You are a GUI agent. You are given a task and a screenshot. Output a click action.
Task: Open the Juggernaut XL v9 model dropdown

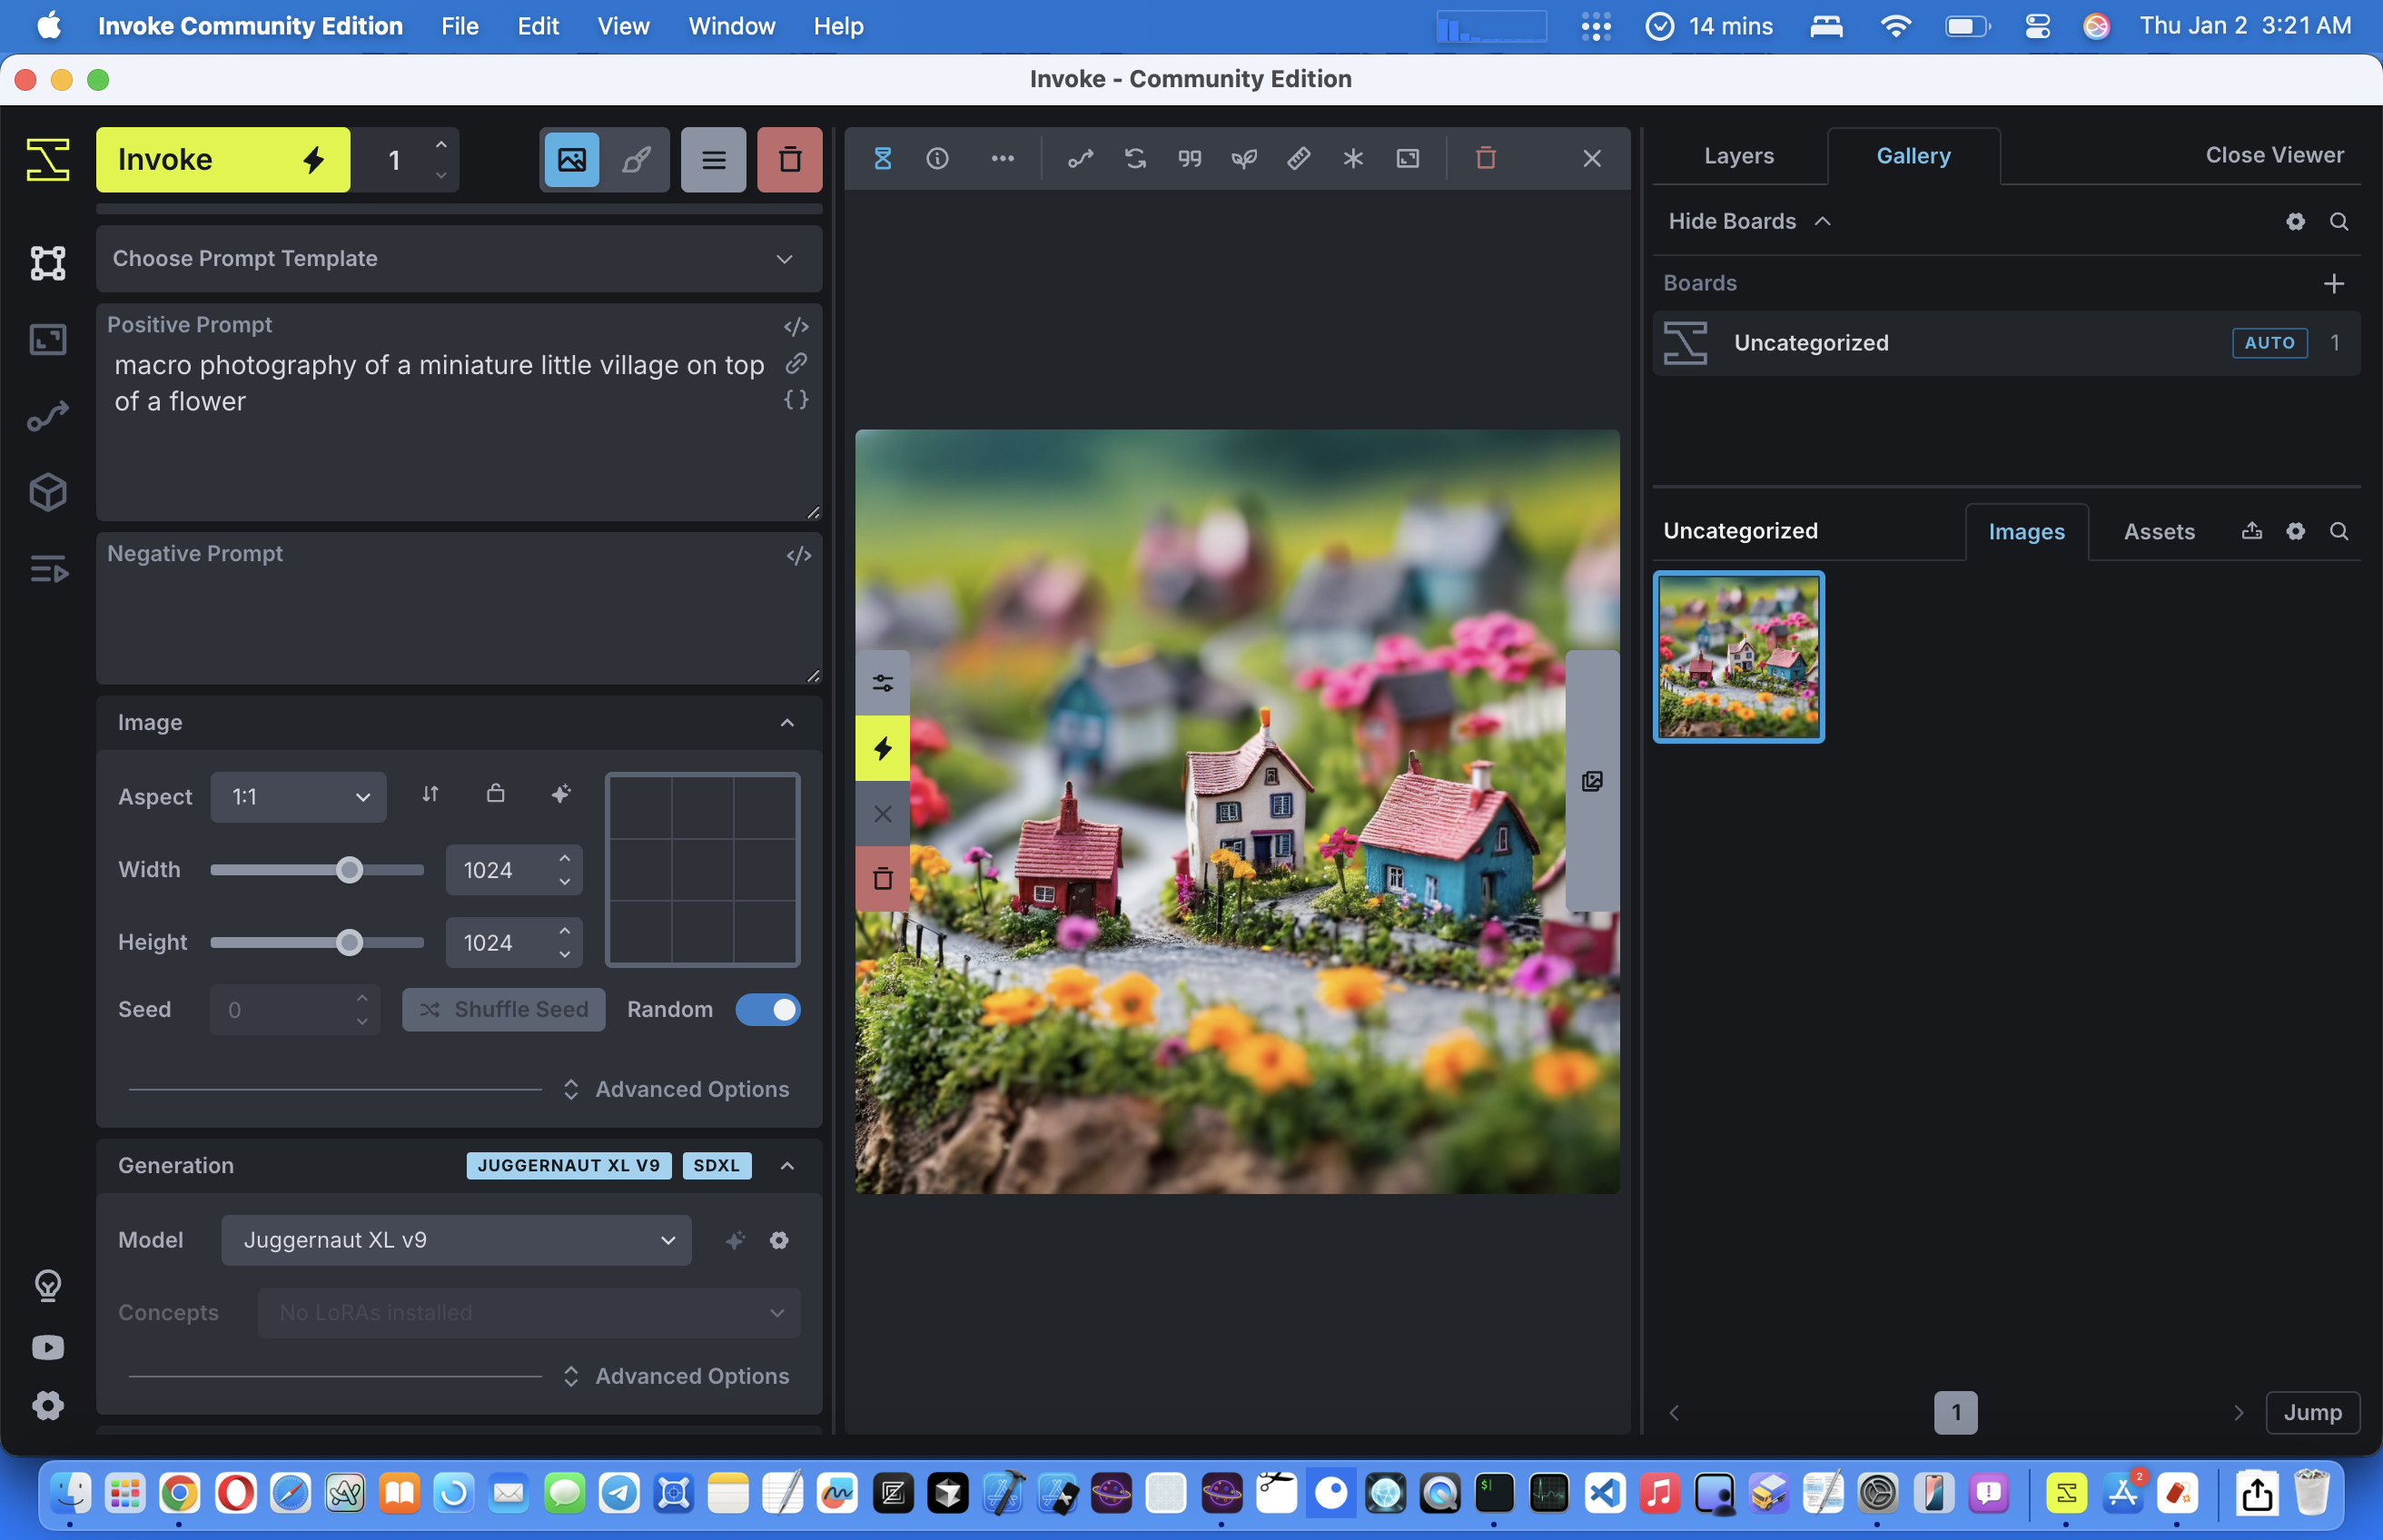(456, 1240)
